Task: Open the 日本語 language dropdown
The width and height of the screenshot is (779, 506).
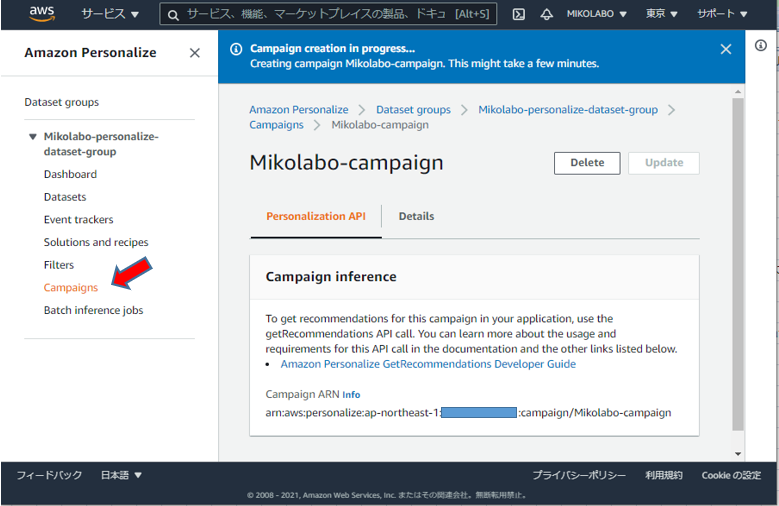Action: (121, 475)
